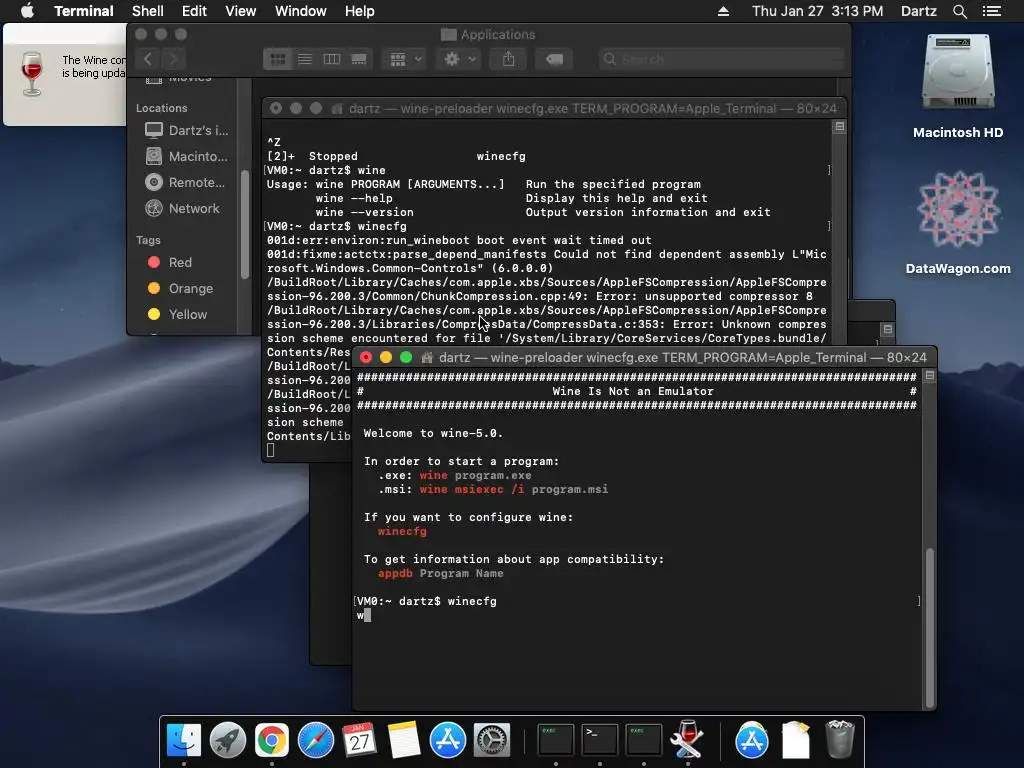Click the front Terminal window scrollbar
1024x768 pixels.
930,627
